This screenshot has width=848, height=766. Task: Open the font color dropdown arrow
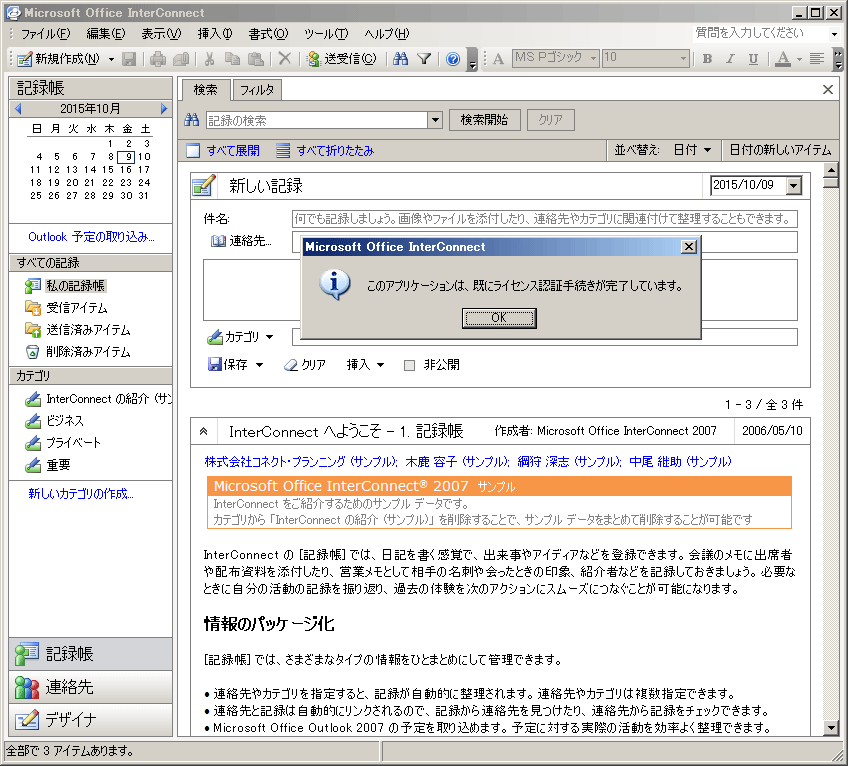tap(799, 58)
